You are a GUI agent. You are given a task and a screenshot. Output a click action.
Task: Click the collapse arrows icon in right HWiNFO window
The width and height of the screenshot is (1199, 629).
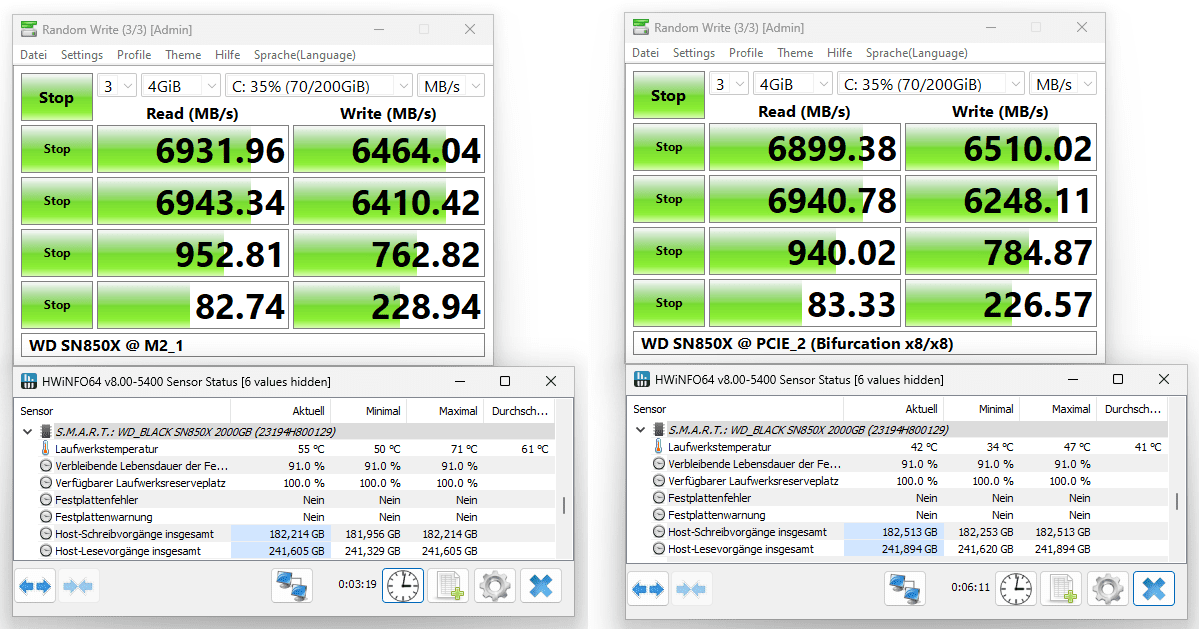(690, 588)
